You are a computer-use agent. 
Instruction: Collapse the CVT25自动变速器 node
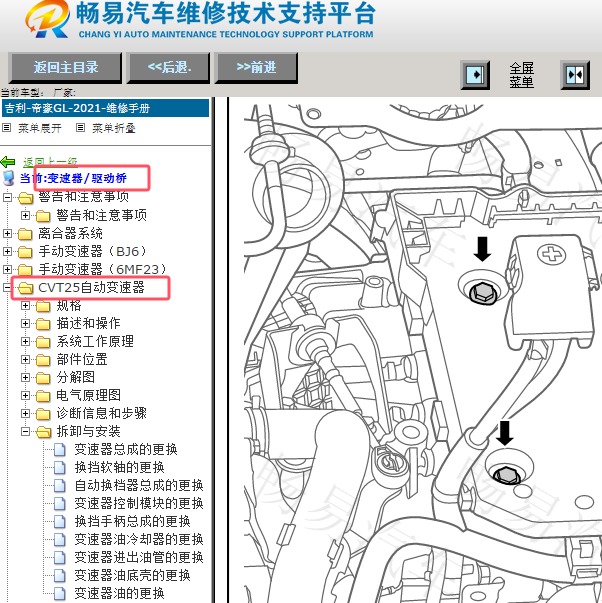point(7,287)
